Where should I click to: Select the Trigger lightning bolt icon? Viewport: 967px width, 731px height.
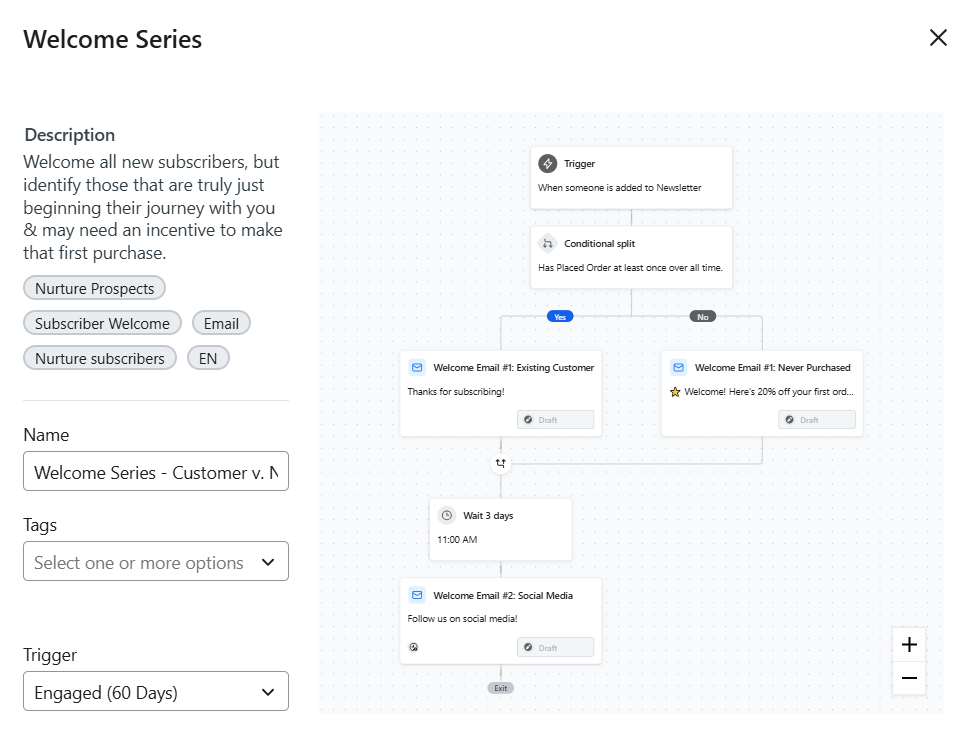pyautogui.click(x=546, y=162)
